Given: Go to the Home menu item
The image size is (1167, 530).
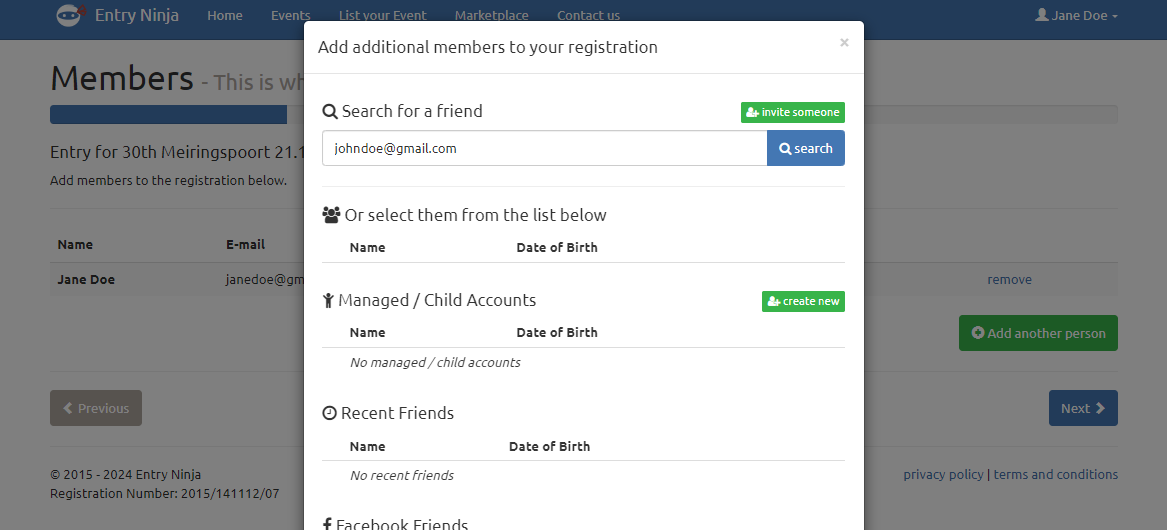Looking at the screenshot, I should point(225,15).
